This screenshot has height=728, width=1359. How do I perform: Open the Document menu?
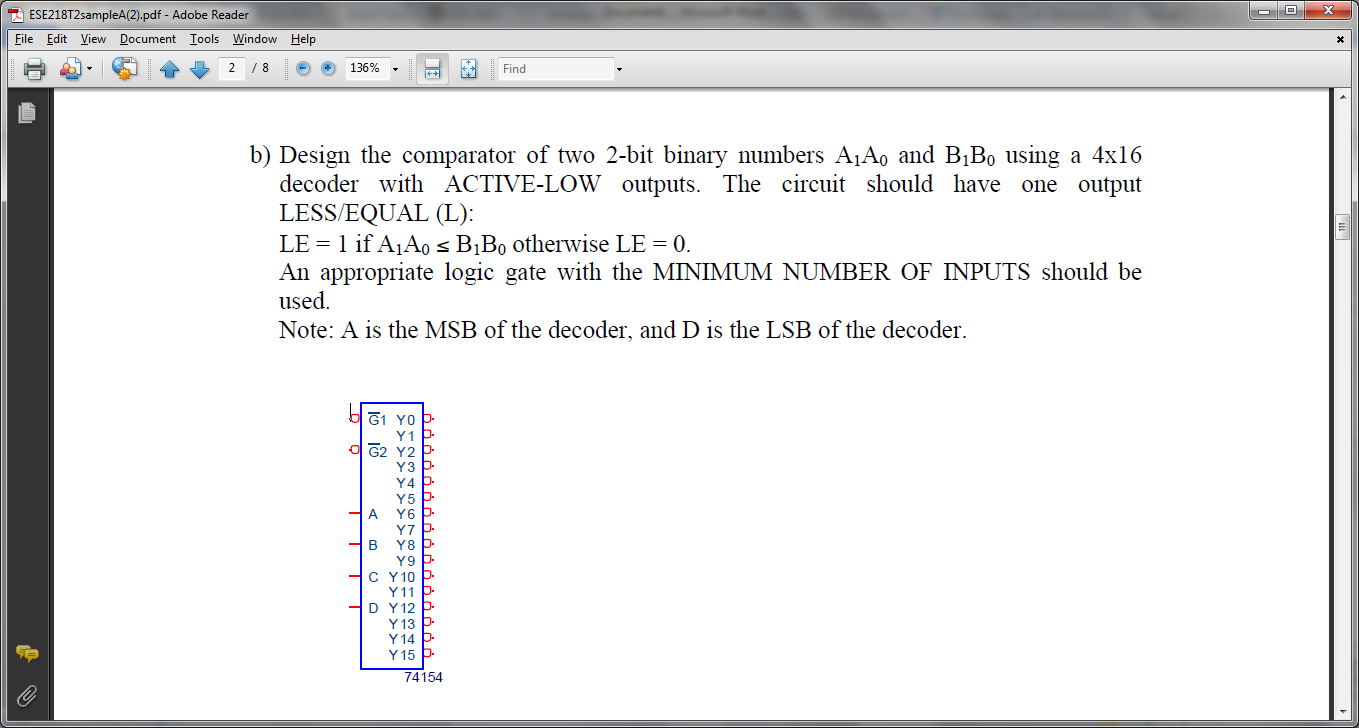click(x=148, y=39)
